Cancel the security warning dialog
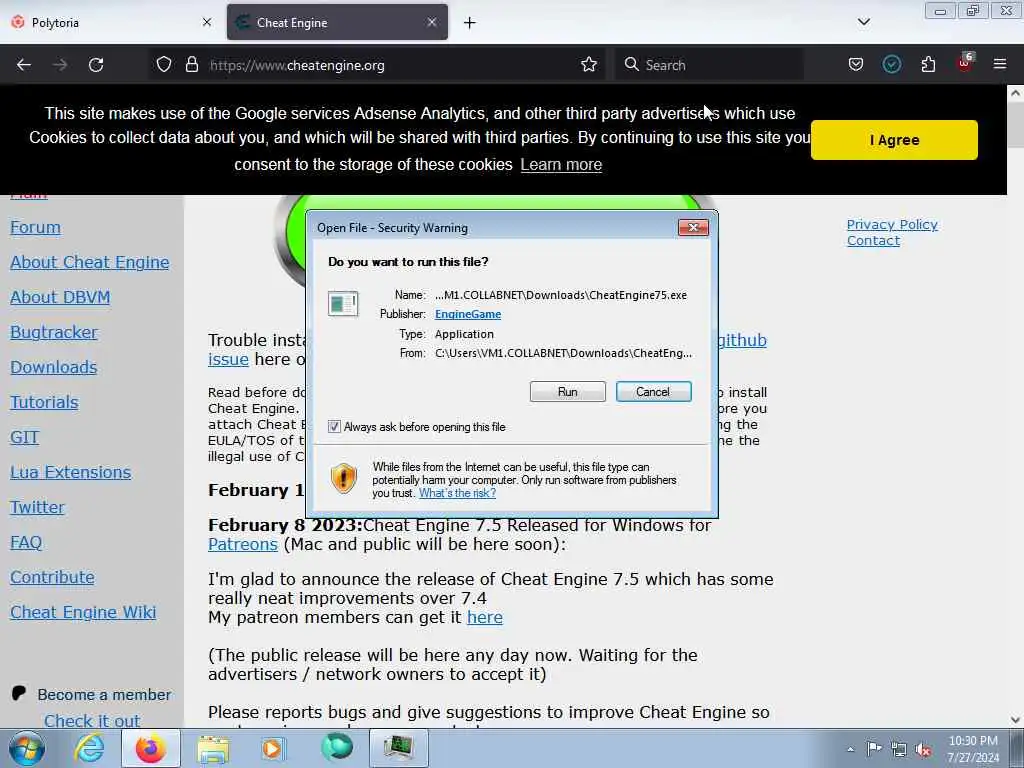1024x768 pixels. 653,392
